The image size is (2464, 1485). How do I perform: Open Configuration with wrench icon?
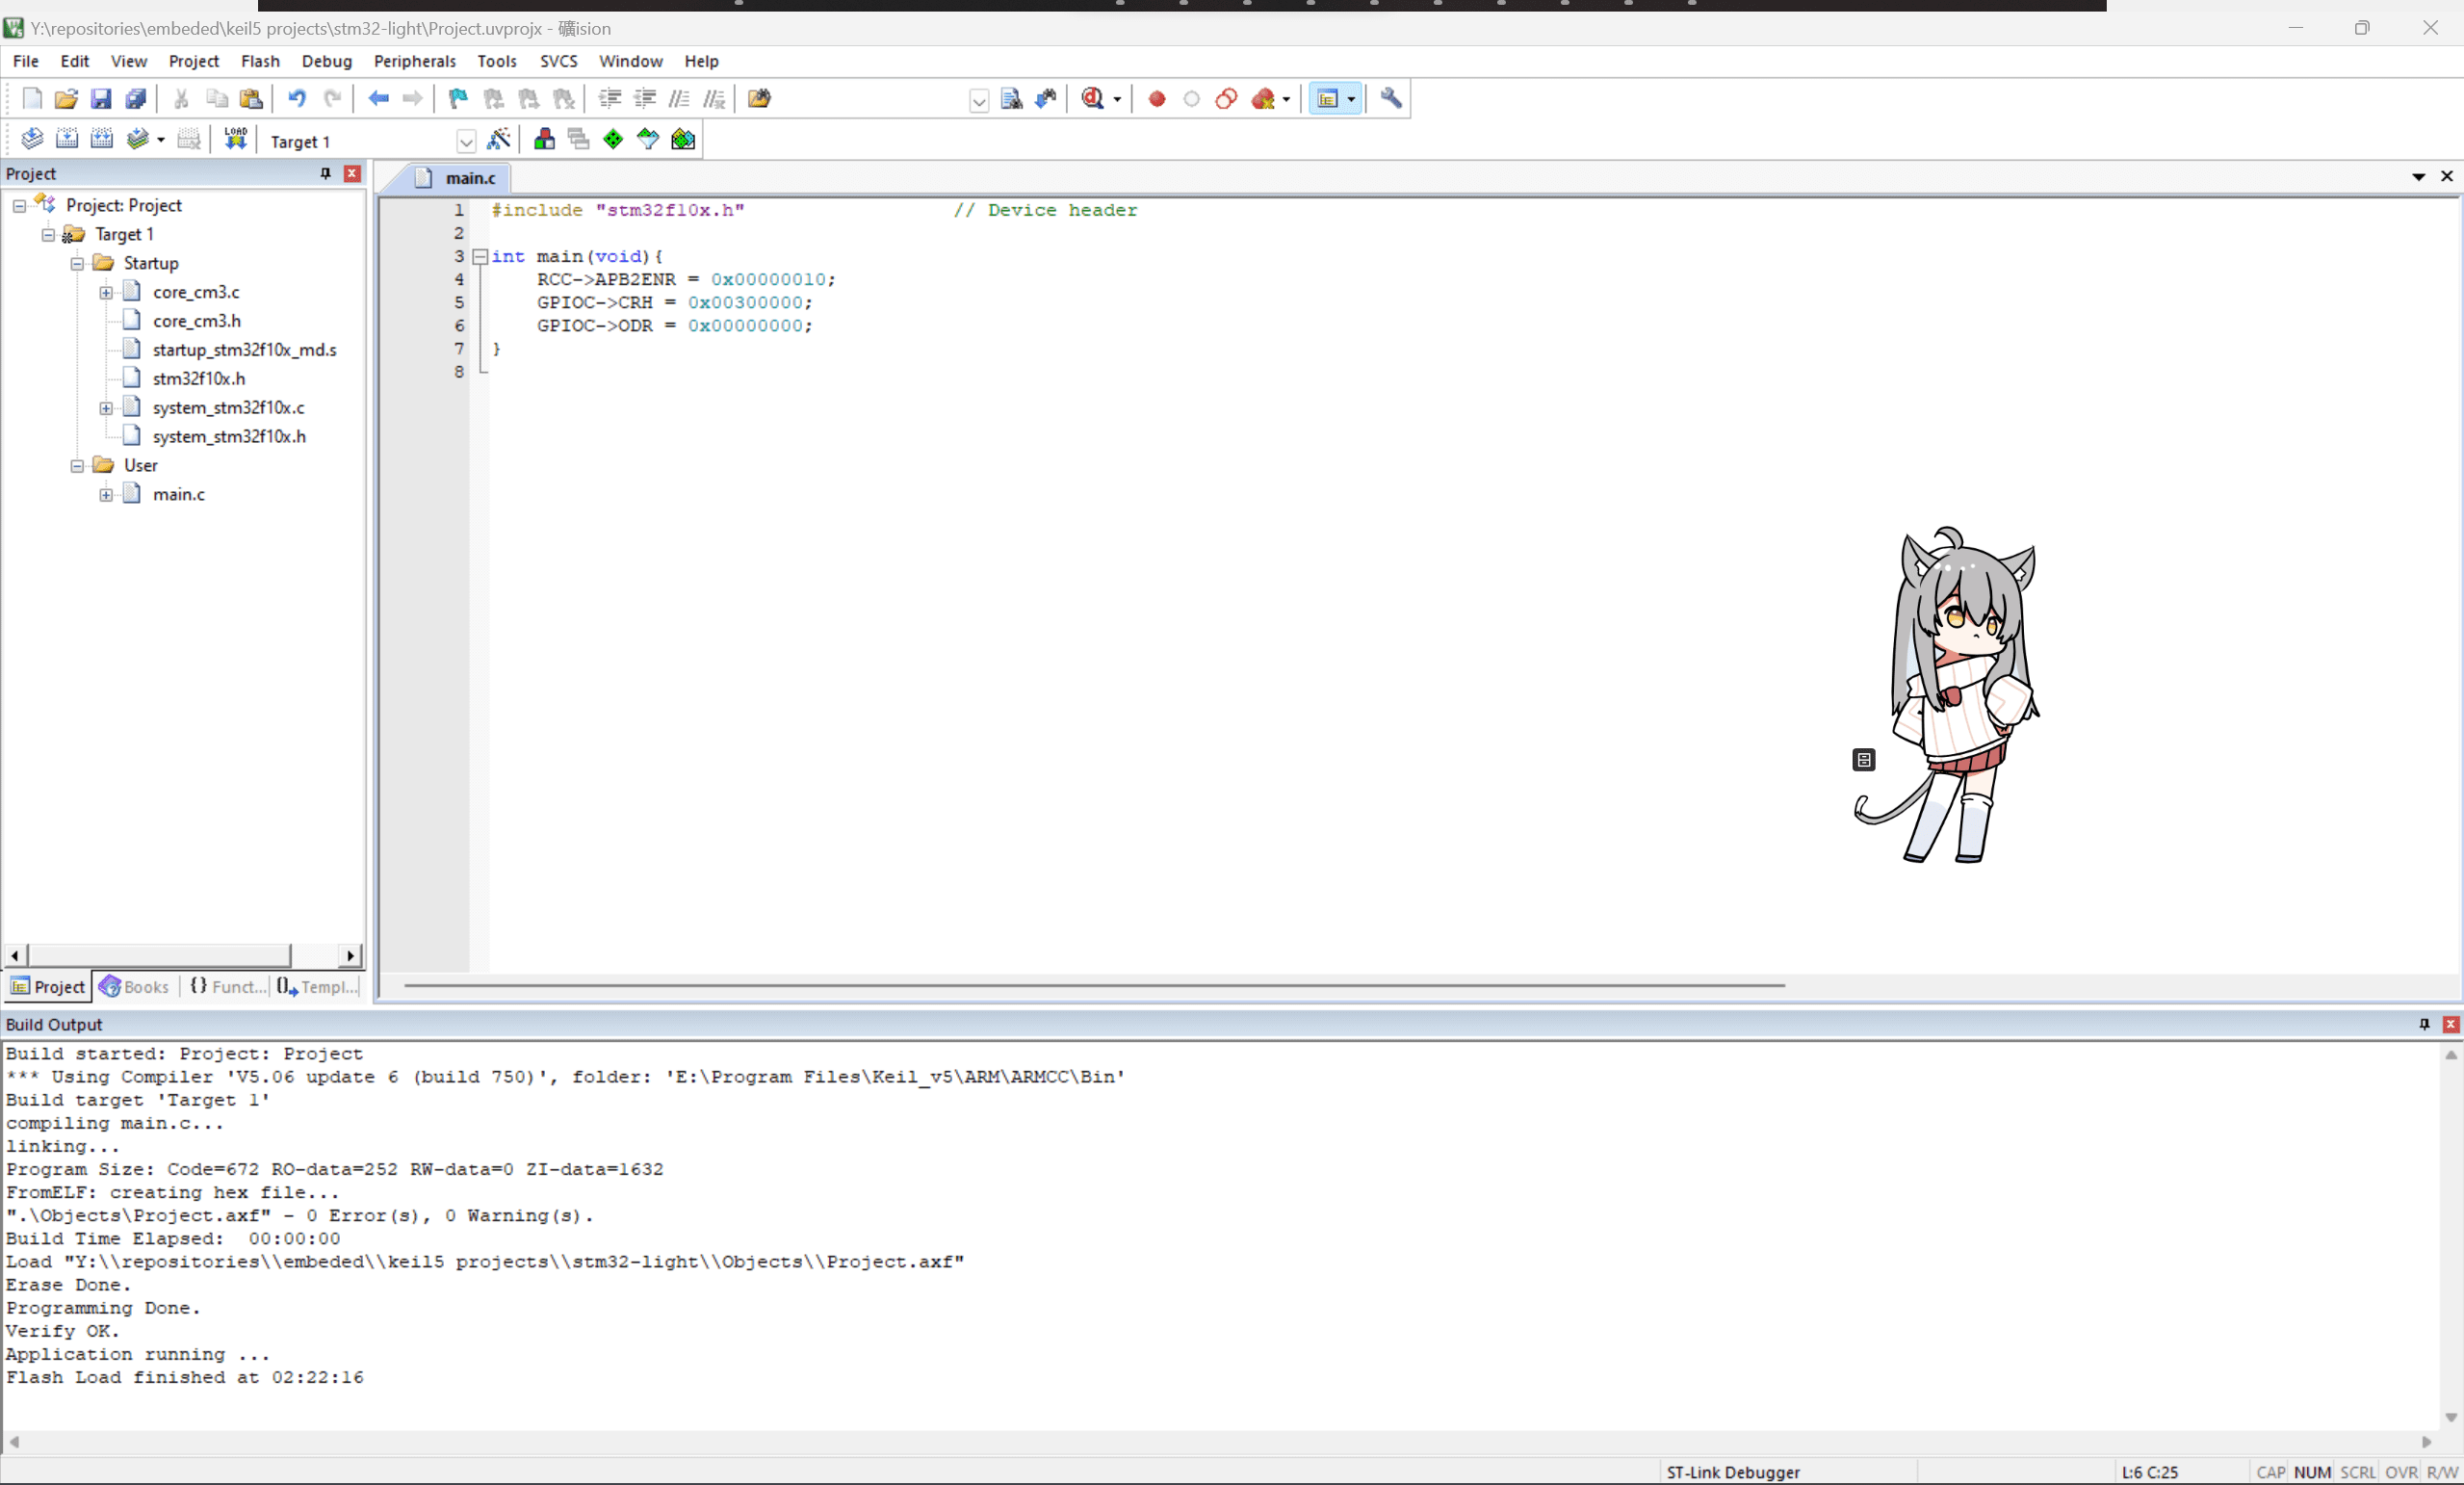click(x=1391, y=98)
